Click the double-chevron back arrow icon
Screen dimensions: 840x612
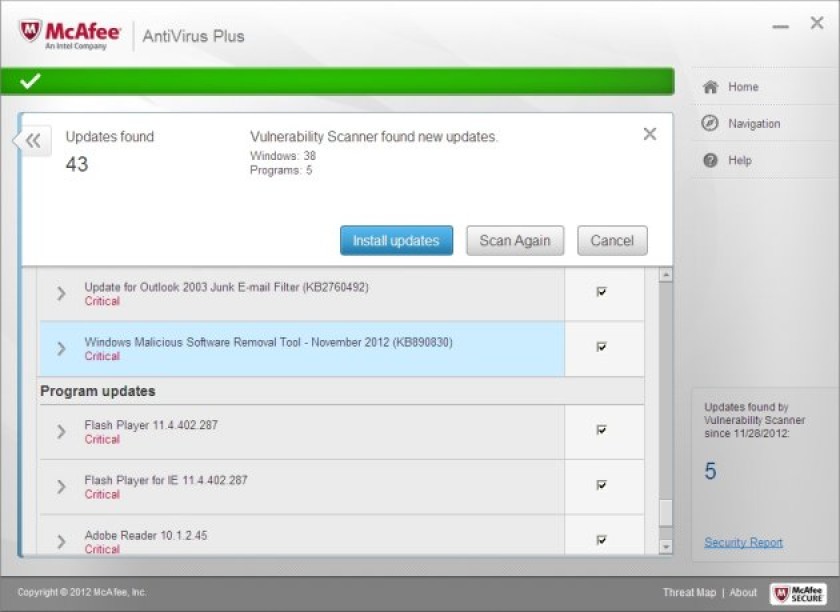[33, 141]
